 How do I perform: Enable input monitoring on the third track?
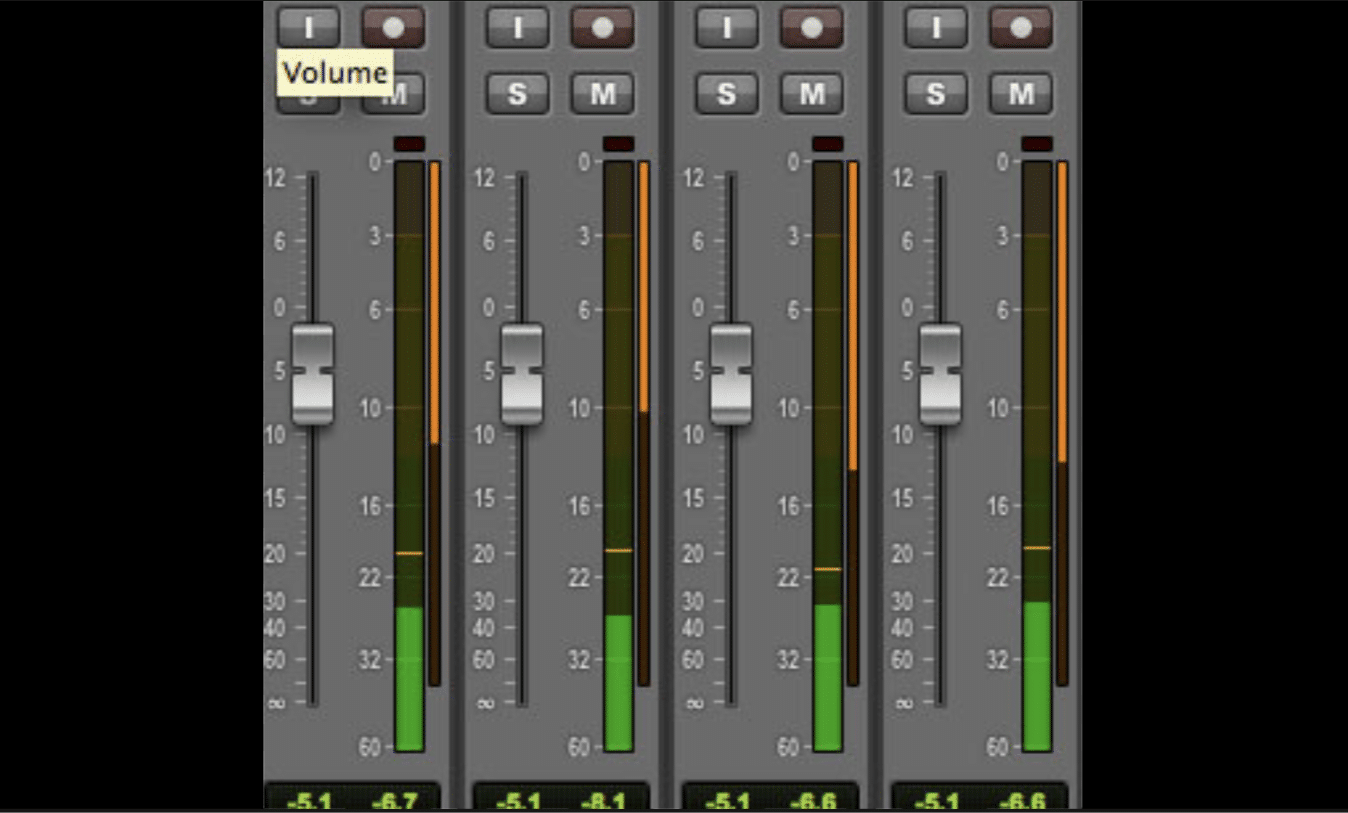tap(727, 27)
